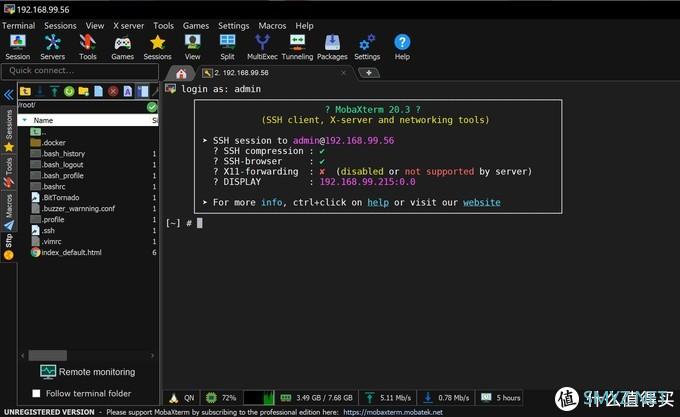Select the .vimrc file

(x=46, y=241)
